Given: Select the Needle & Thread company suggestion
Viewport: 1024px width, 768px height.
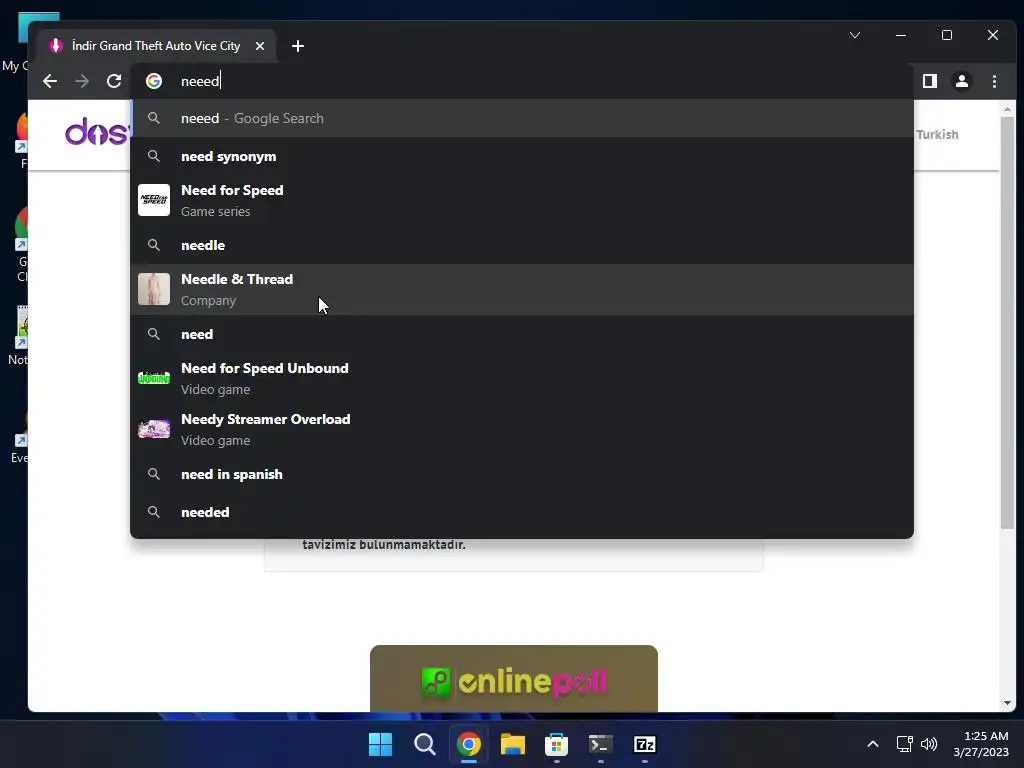Looking at the screenshot, I should tap(522, 289).
